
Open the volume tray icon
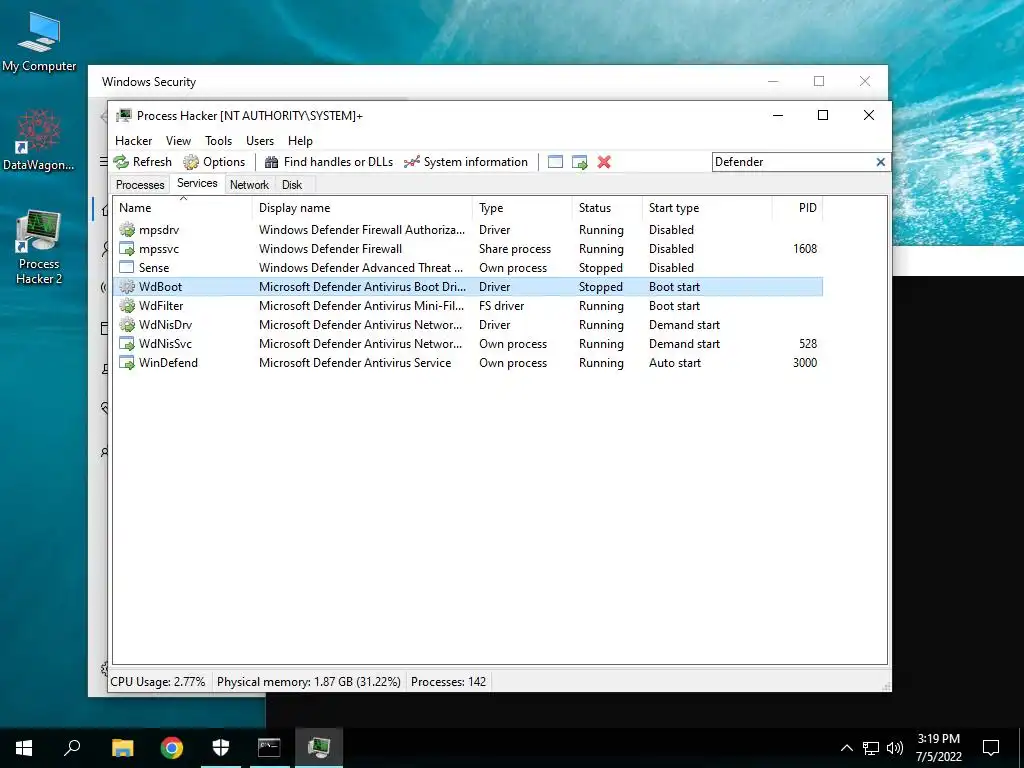pyautogui.click(x=895, y=748)
